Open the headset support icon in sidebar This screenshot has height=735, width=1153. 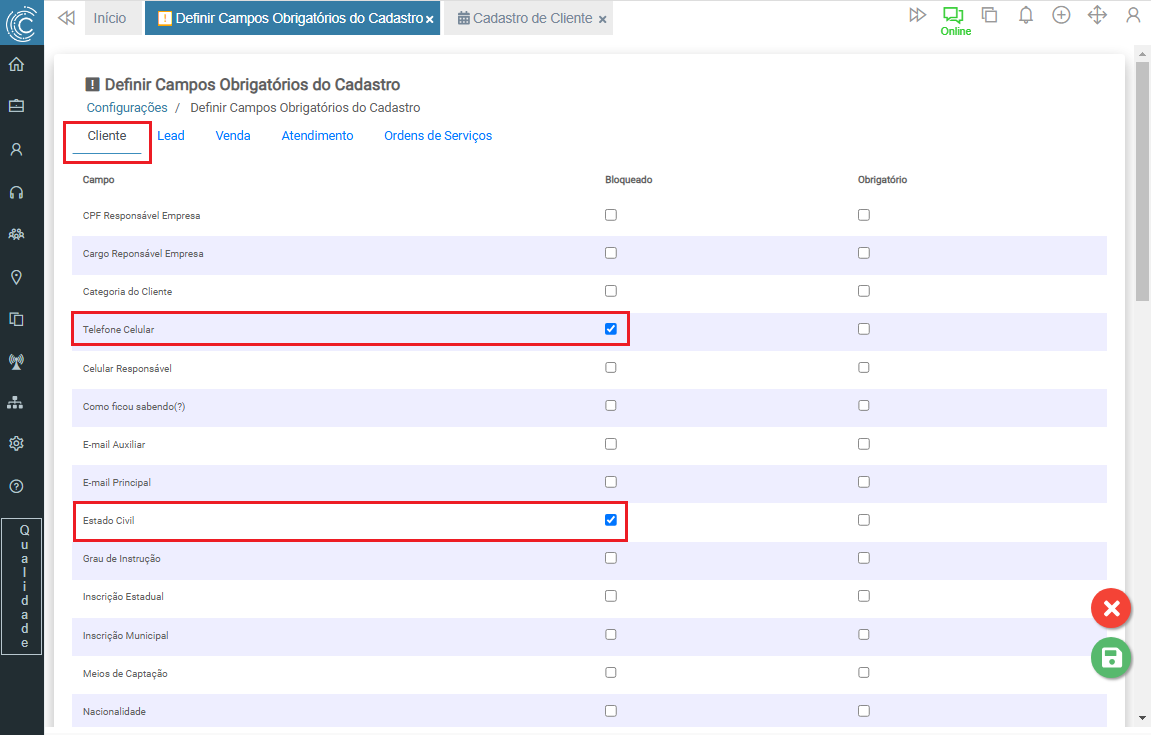16,192
